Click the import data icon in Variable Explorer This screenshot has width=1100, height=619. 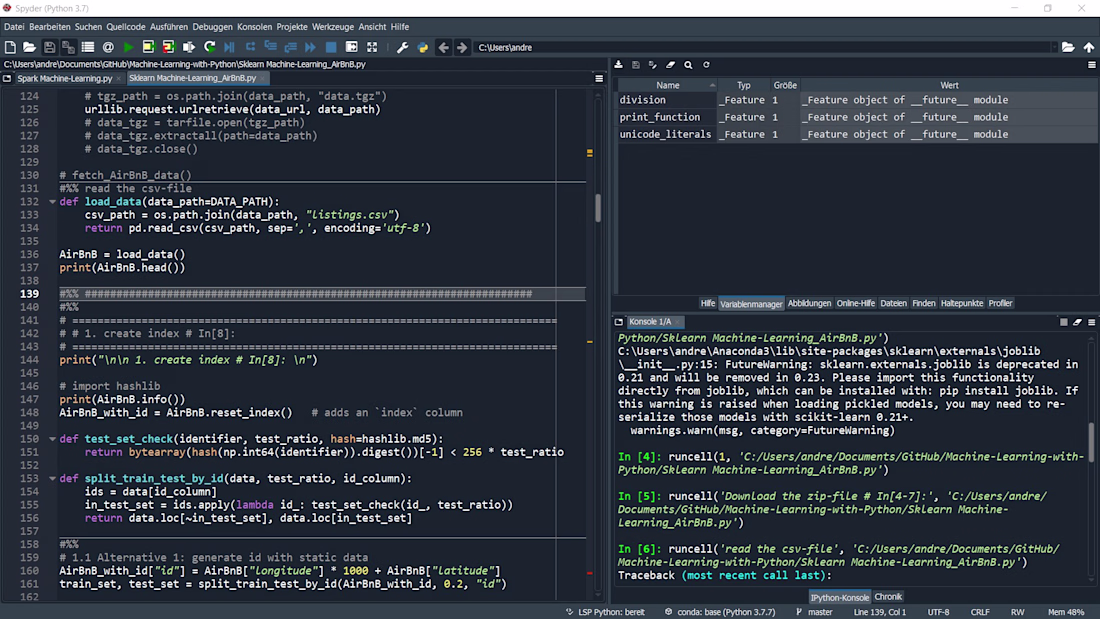tap(619, 65)
